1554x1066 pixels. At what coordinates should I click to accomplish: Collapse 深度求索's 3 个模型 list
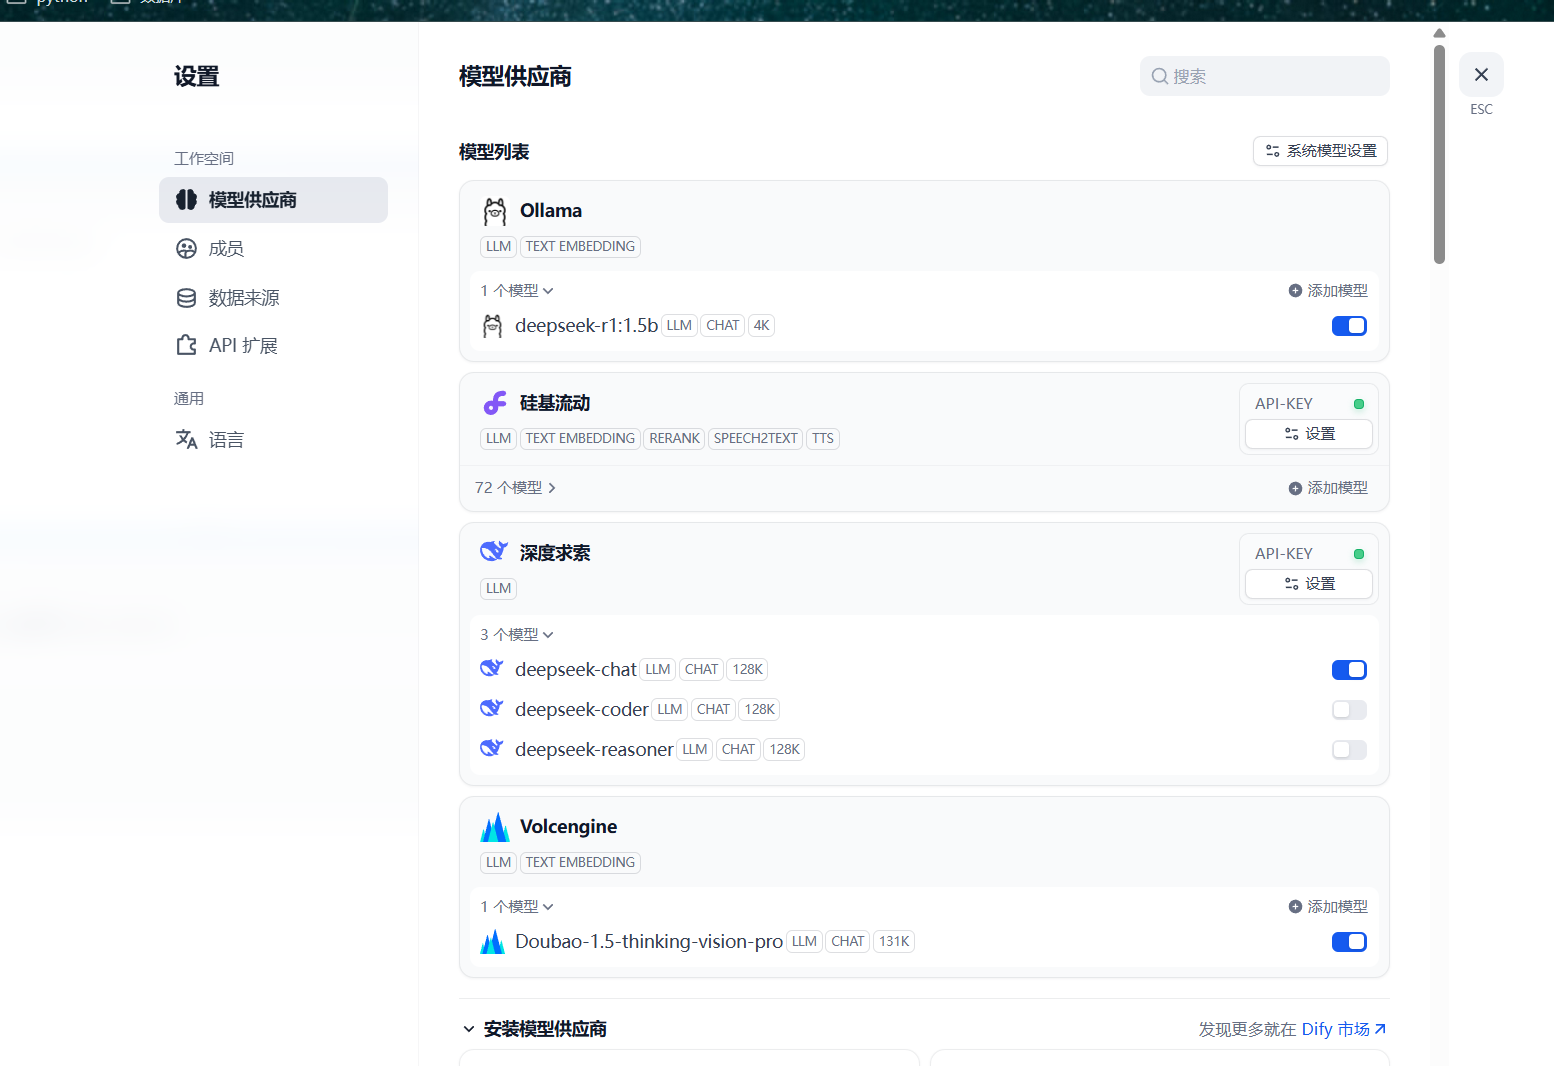tap(516, 635)
